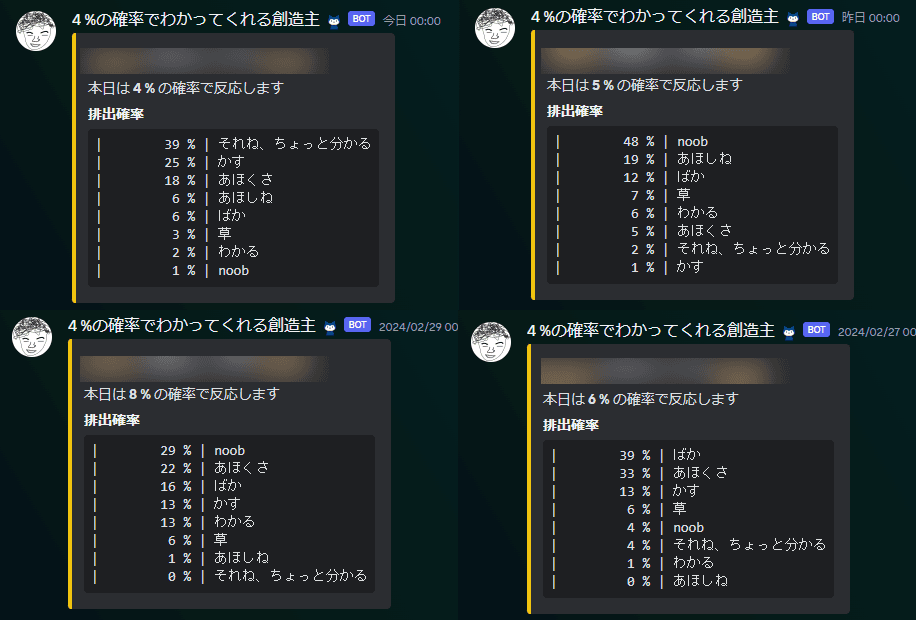Click the BOT badge on the 2024/02/27 message
This screenshot has height=620, width=916.
[816, 330]
